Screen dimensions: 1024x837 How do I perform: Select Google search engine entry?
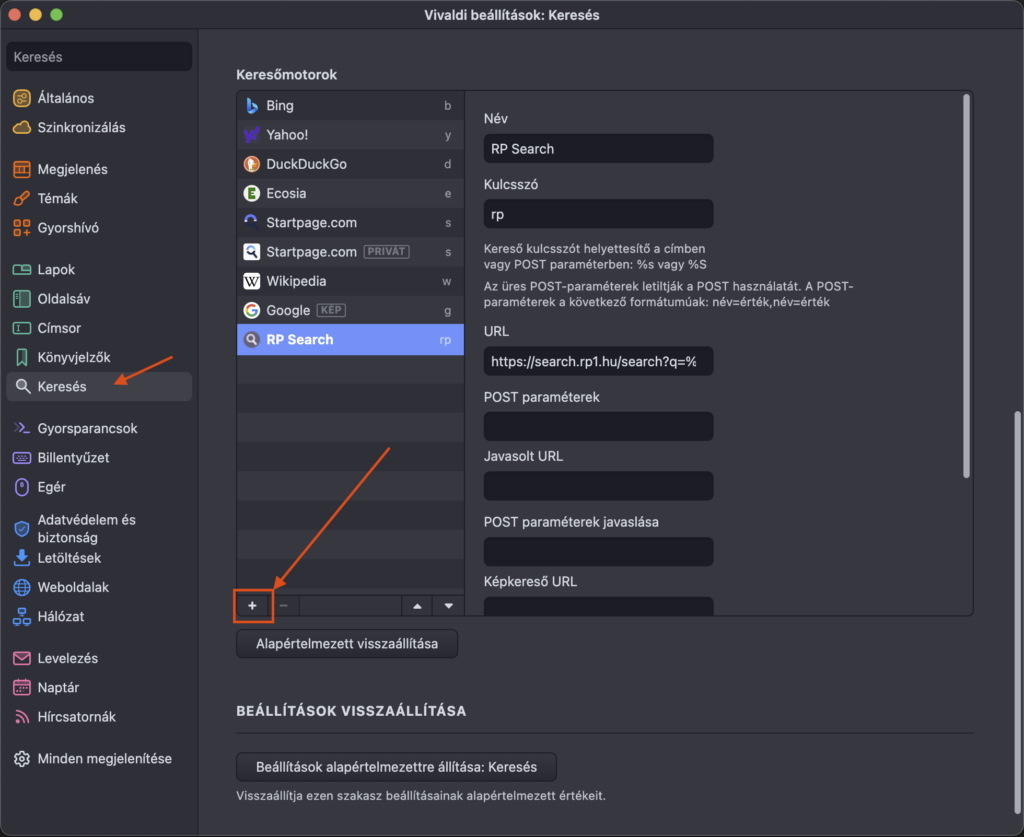point(351,311)
